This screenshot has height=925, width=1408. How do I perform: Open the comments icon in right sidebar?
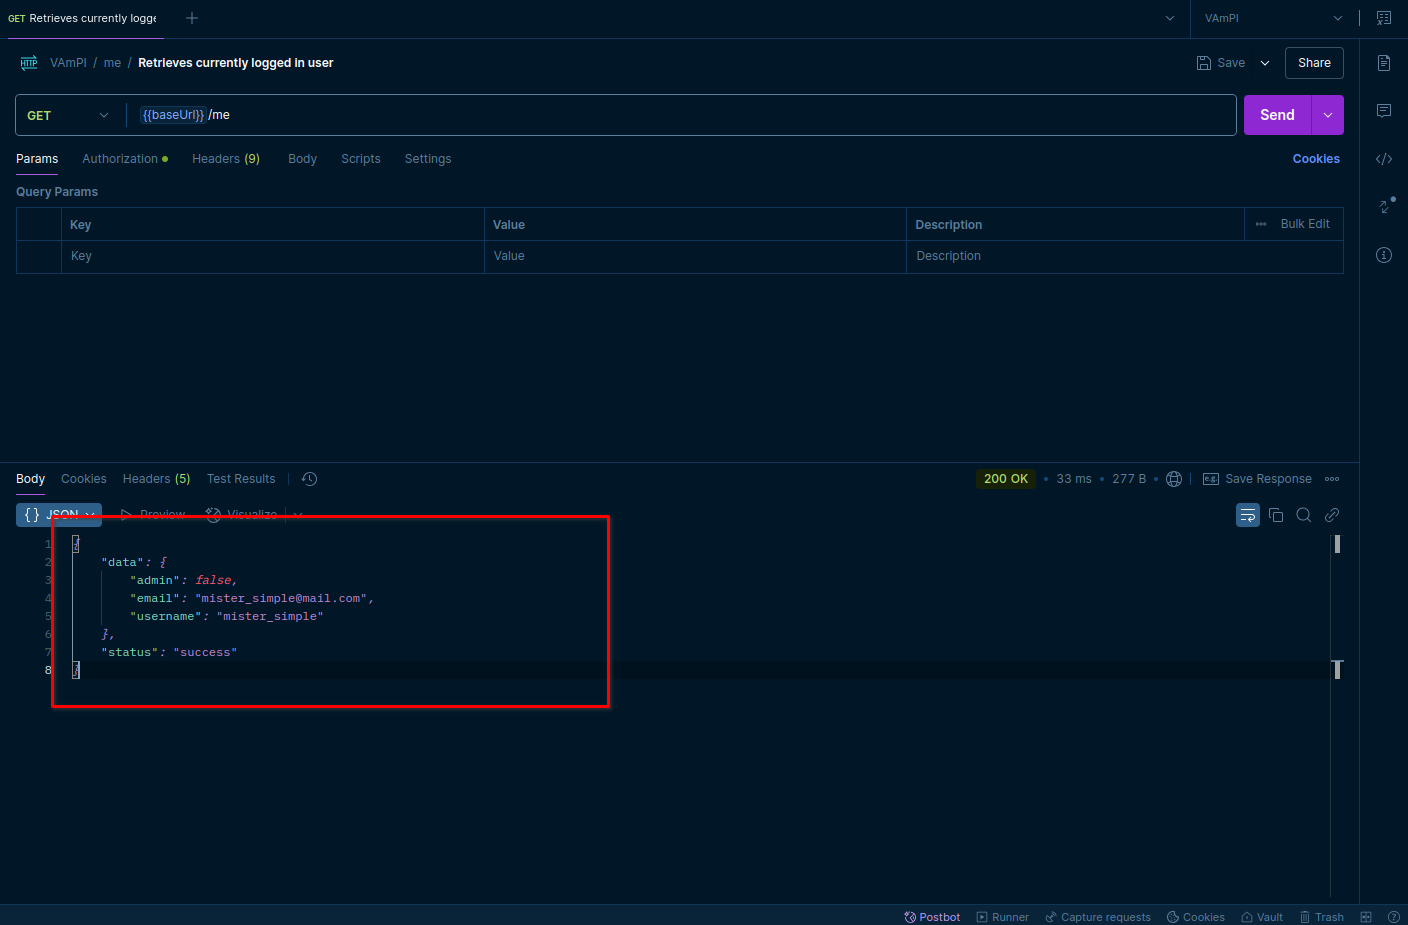tap(1384, 111)
